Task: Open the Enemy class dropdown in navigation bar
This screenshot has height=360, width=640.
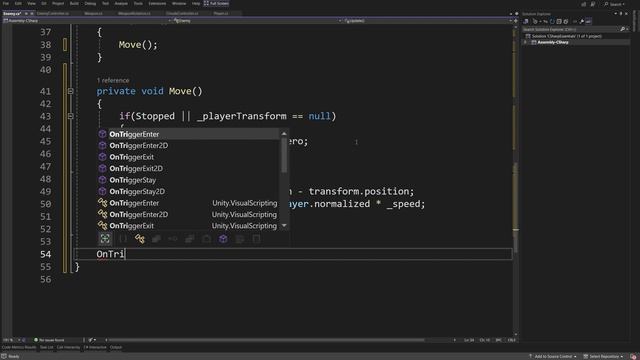Action: [257, 20]
